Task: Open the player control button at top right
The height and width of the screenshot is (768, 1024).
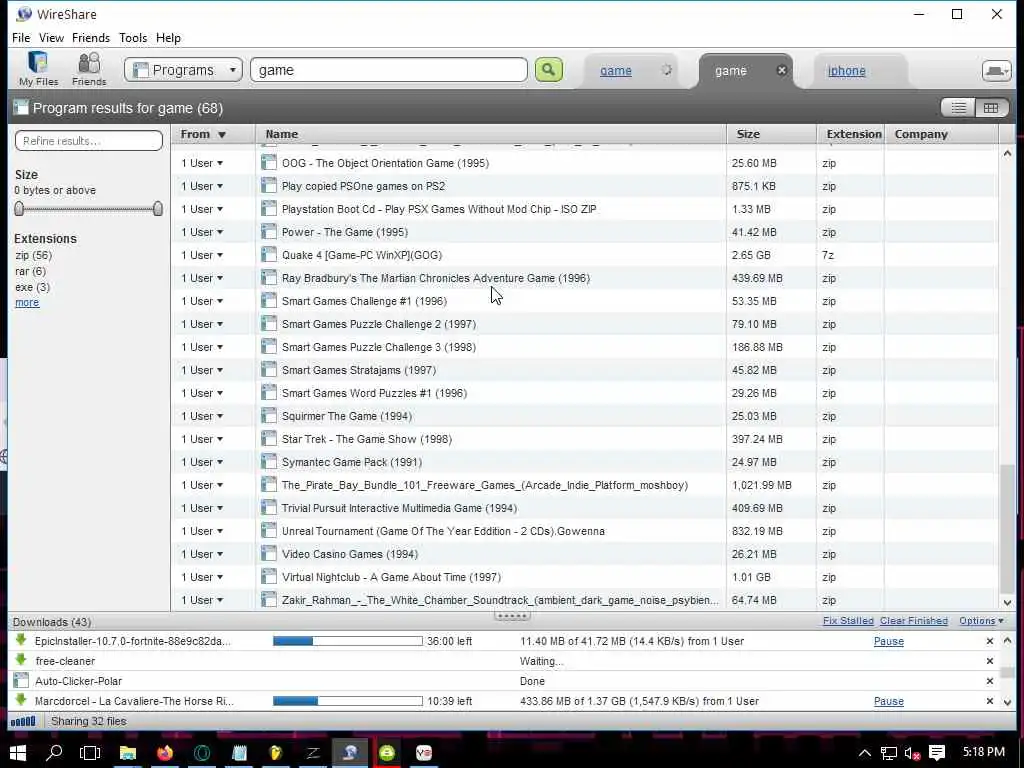Action: tap(997, 71)
